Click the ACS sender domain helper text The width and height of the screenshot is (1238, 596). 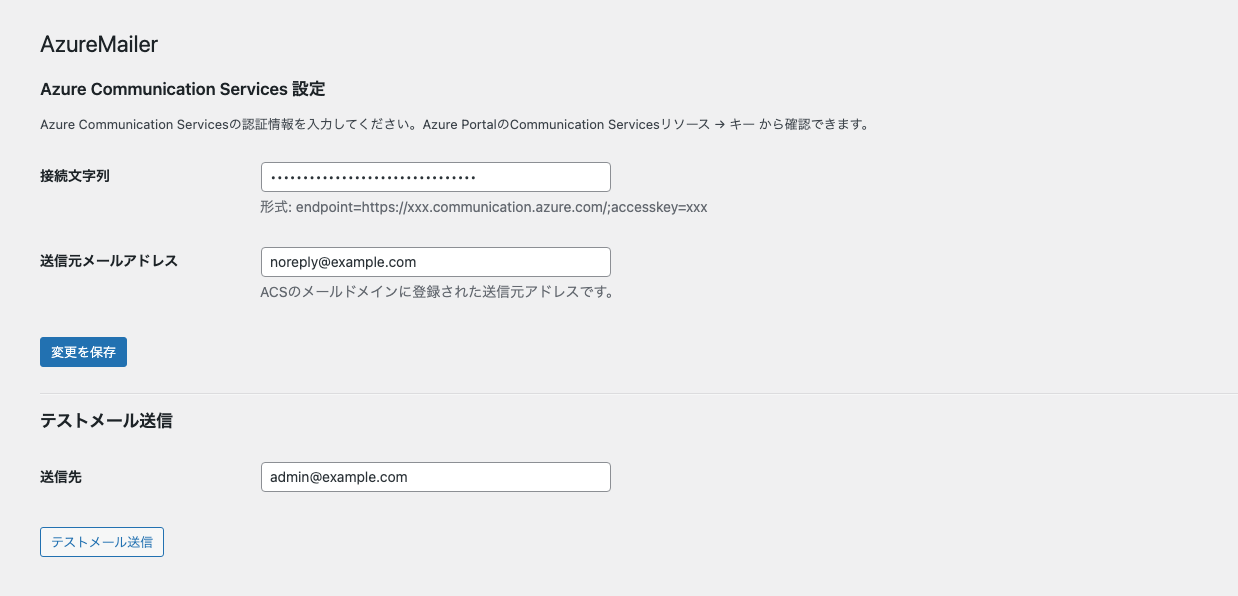pyautogui.click(x=438, y=291)
